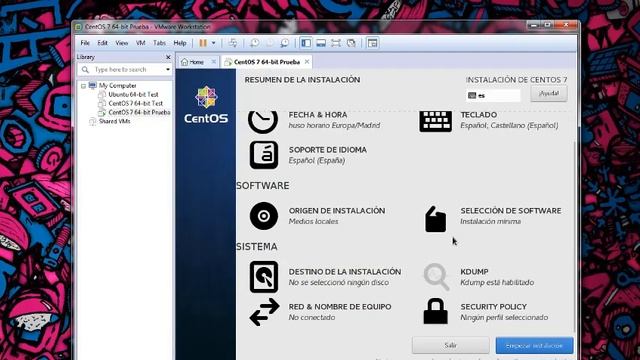This screenshot has width=640, height=360.
Task: Open the Edit menu
Action: point(102,43)
